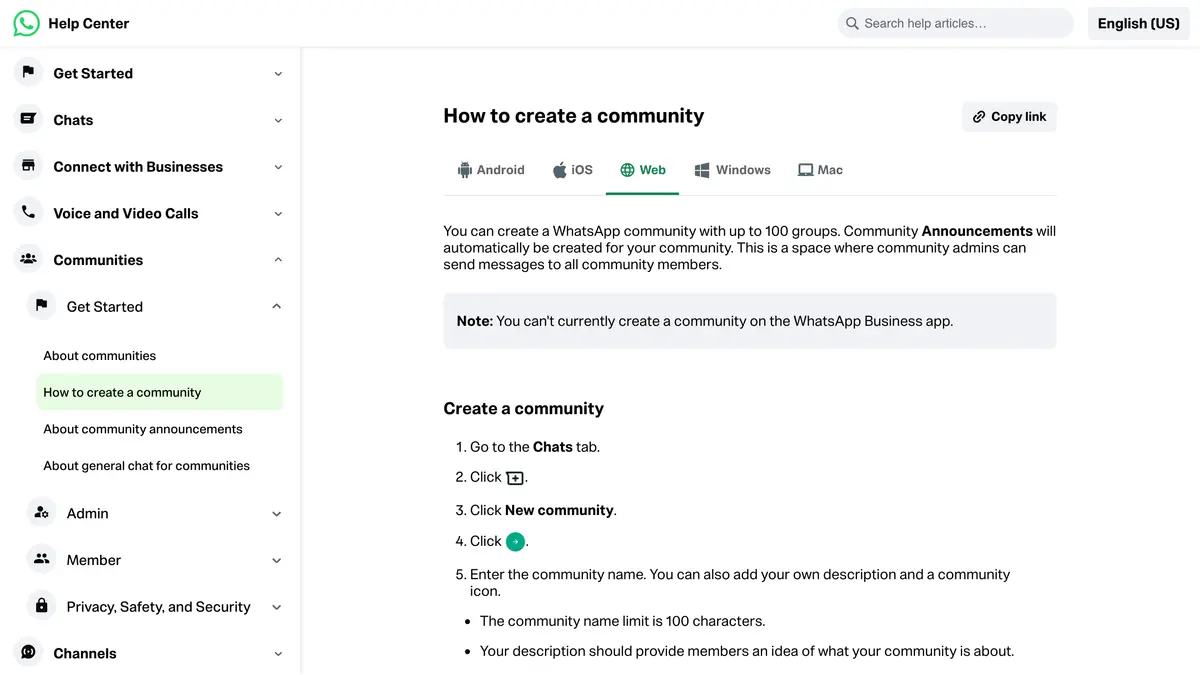The image size is (1200, 675).
Task: Click the Communities people icon
Action: (x=28, y=259)
